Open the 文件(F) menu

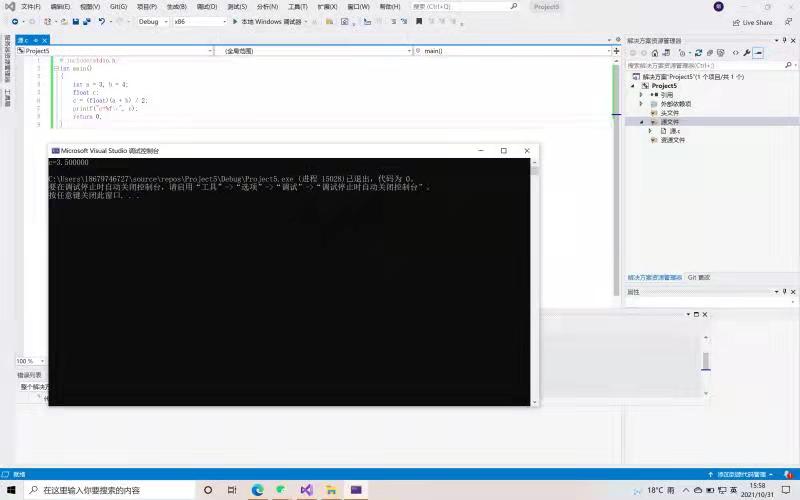(x=31, y=7)
